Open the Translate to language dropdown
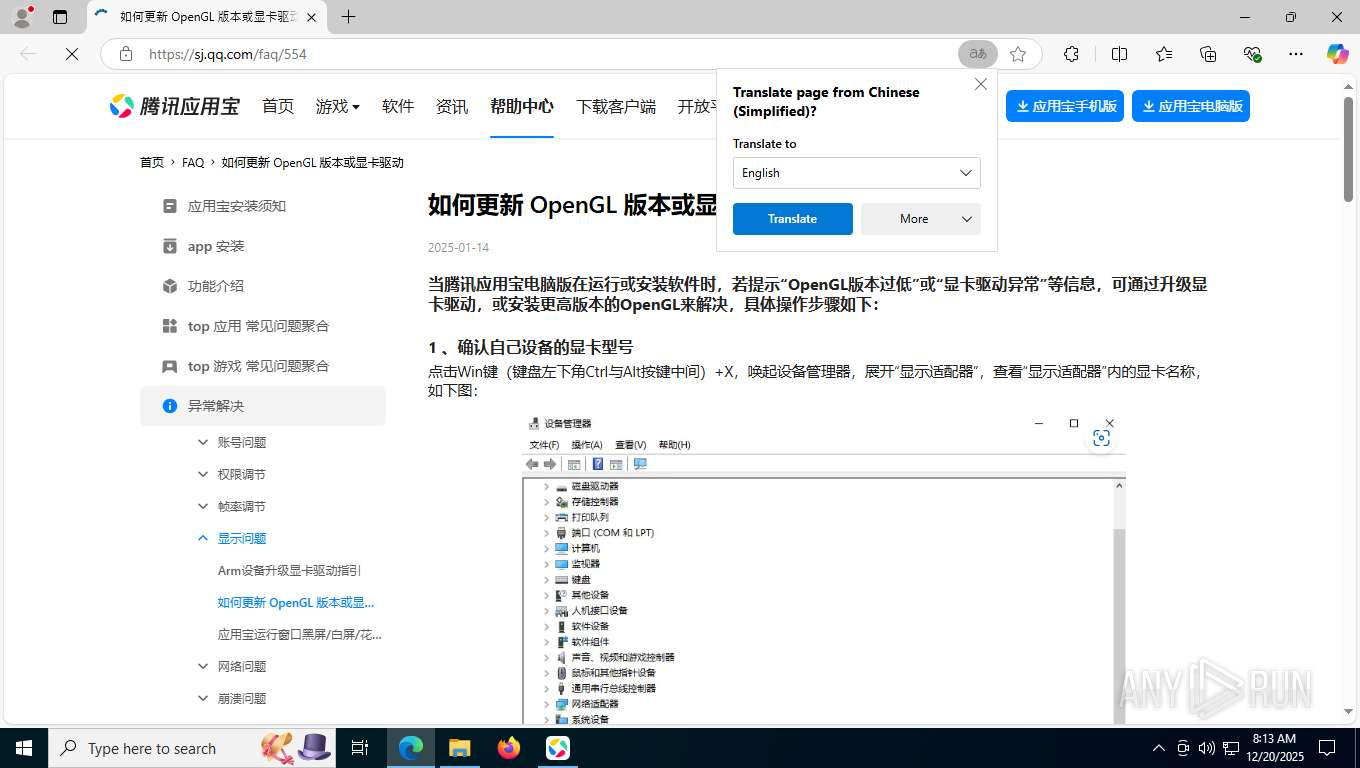The image size is (1360, 768). [857, 173]
